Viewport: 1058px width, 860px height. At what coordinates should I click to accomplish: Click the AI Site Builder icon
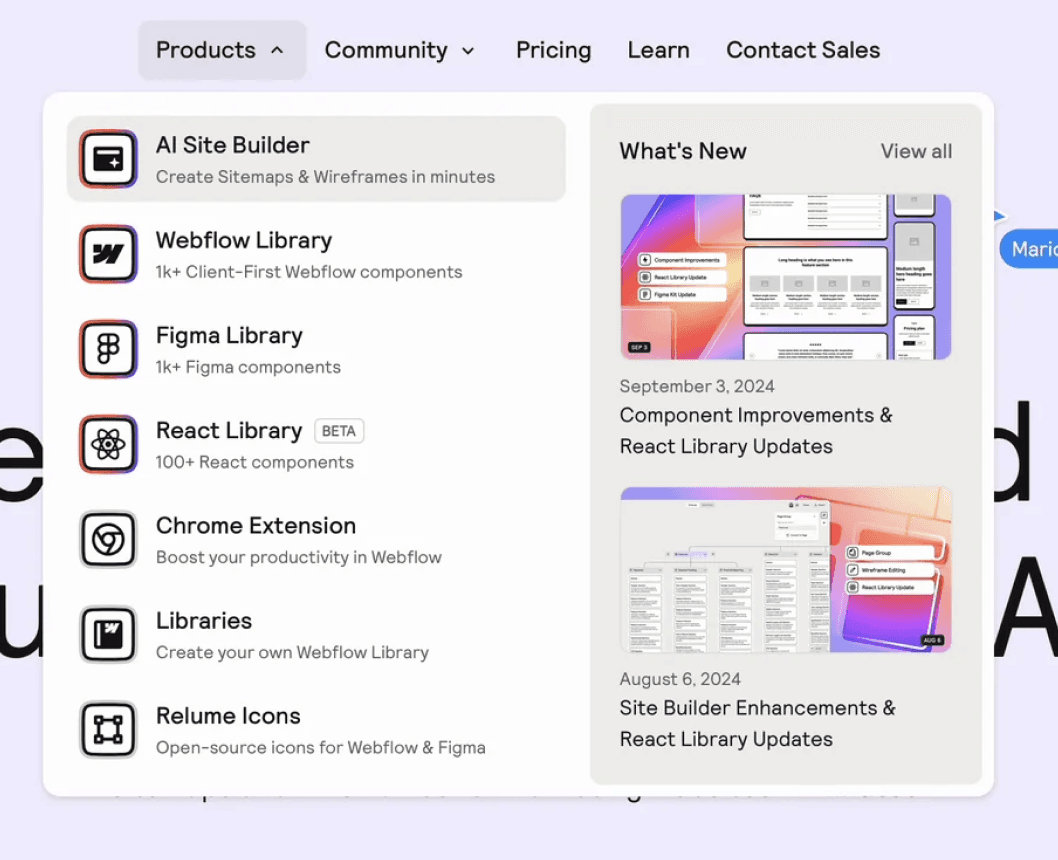108,159
